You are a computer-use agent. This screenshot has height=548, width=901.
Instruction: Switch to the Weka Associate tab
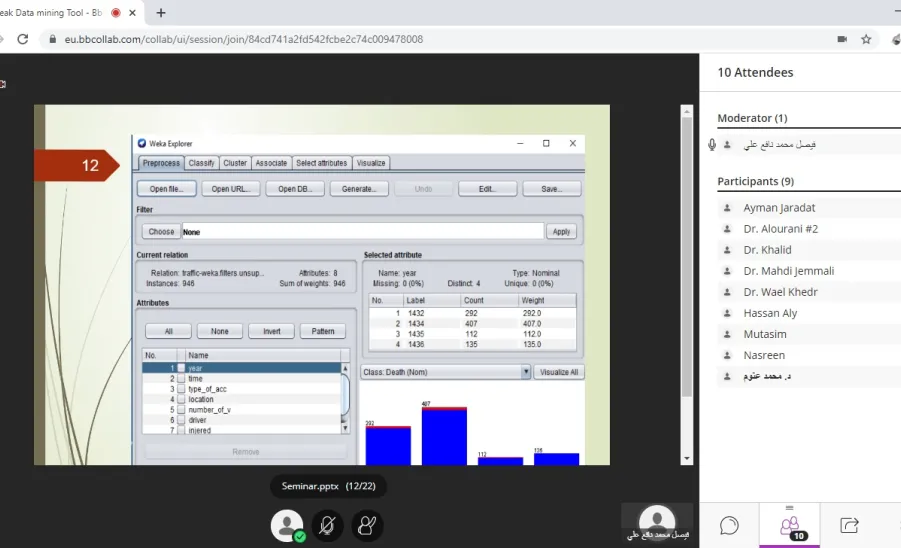(271, 163)
